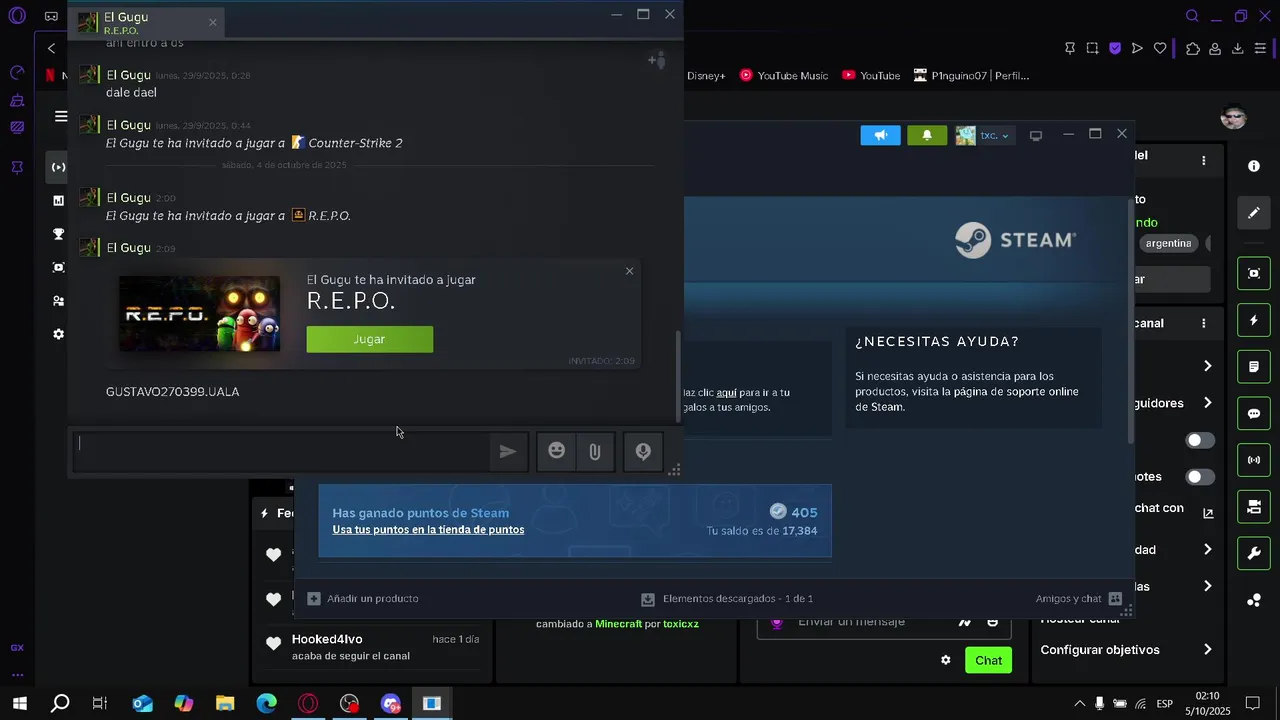
Task: Click the Steam announcements megaphone button
Action: click(880, 135)
